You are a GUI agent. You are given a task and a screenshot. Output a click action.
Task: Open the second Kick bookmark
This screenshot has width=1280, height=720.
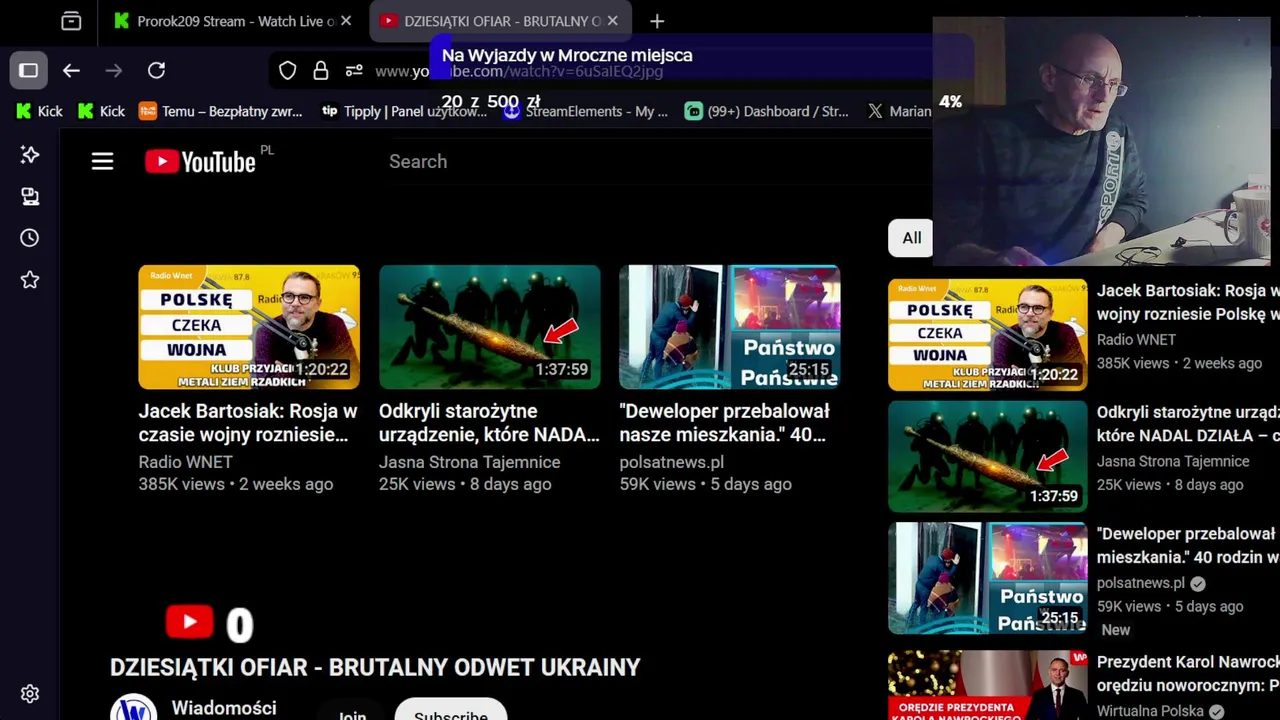click(101, 111)
